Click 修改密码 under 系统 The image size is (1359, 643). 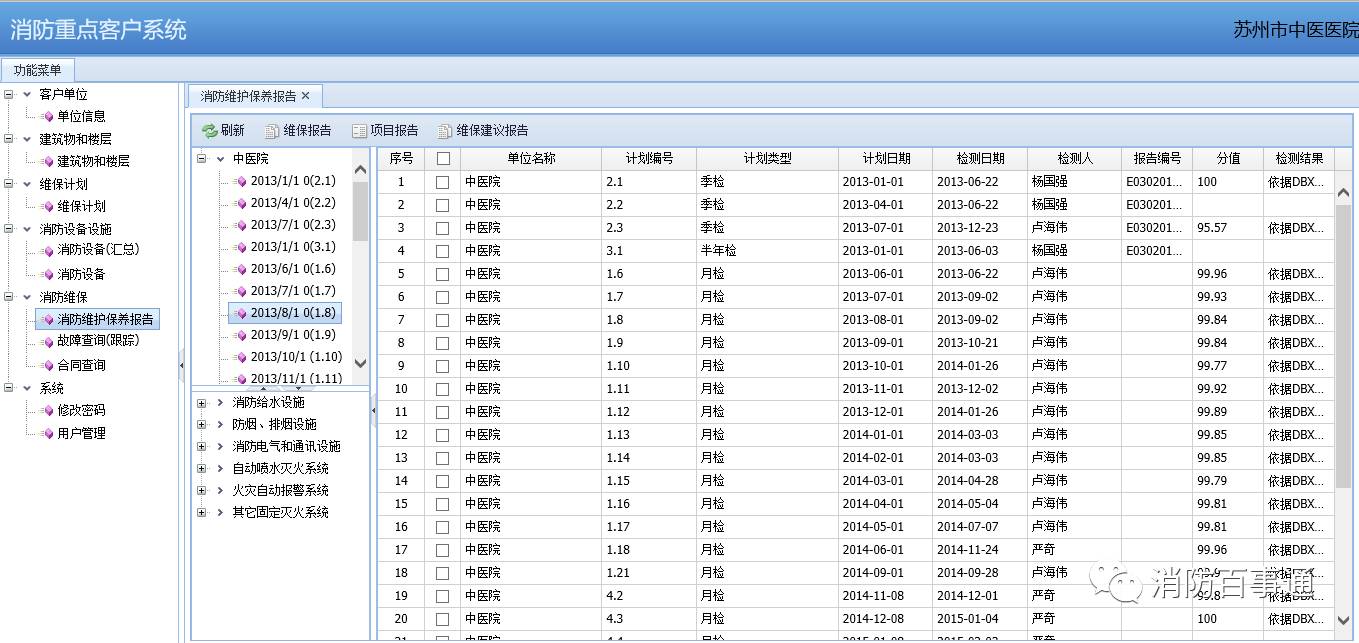click(81, 410)
